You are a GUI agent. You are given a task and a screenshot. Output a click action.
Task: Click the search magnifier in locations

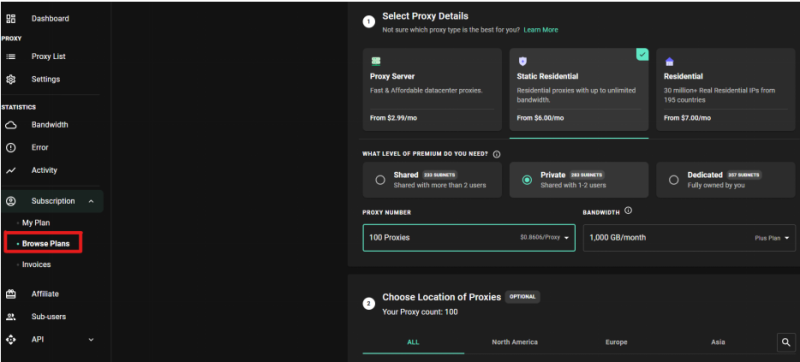(x=786, y=343)
